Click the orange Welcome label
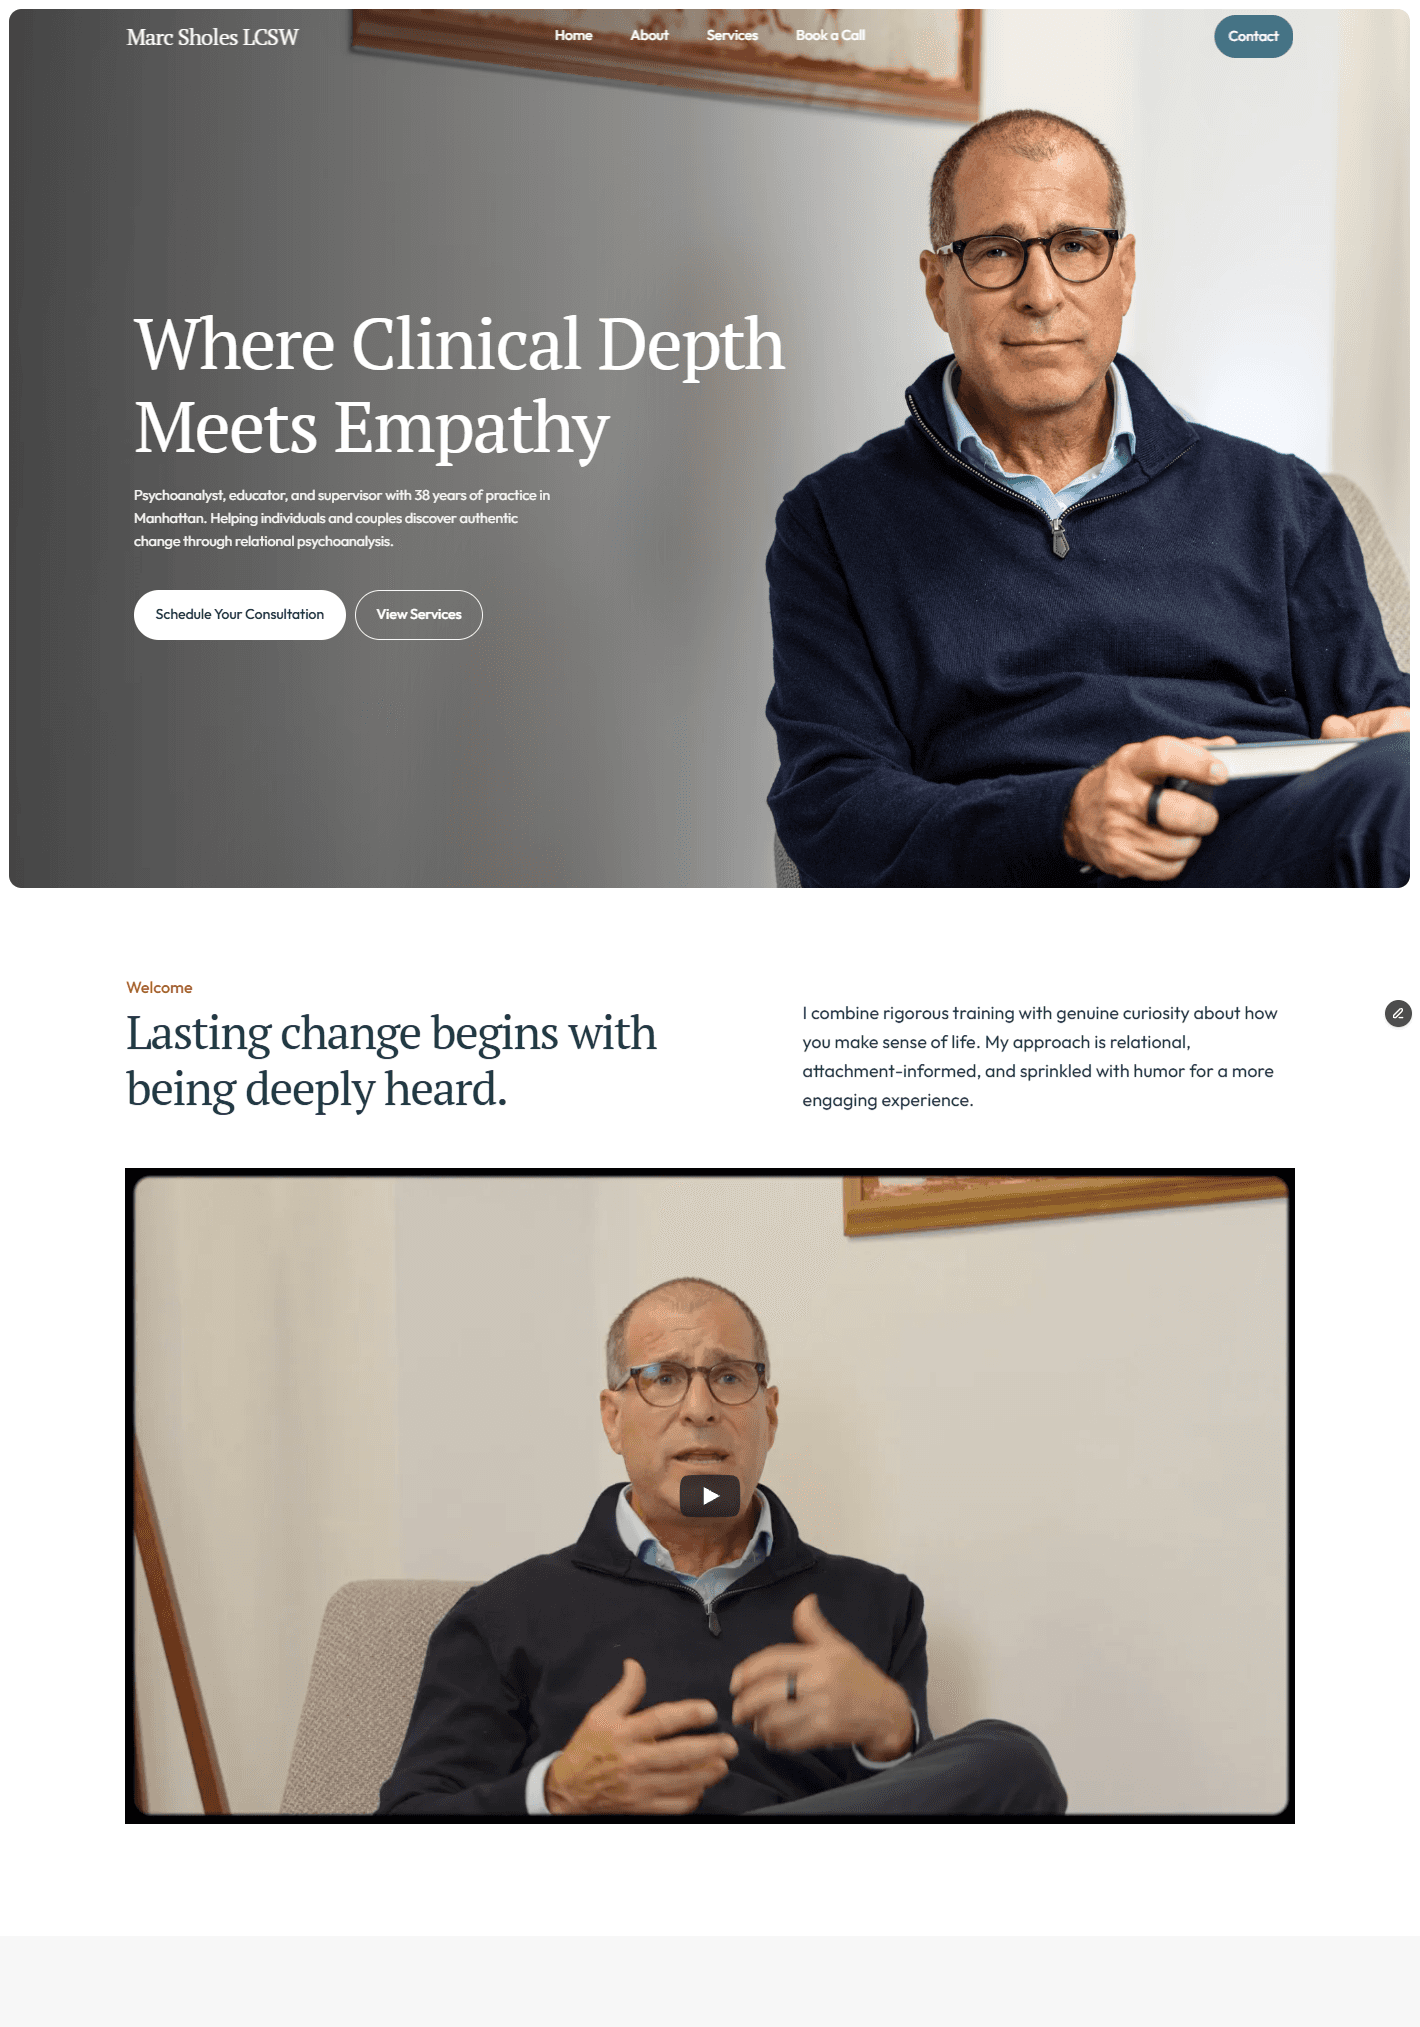 click(159, 988)
